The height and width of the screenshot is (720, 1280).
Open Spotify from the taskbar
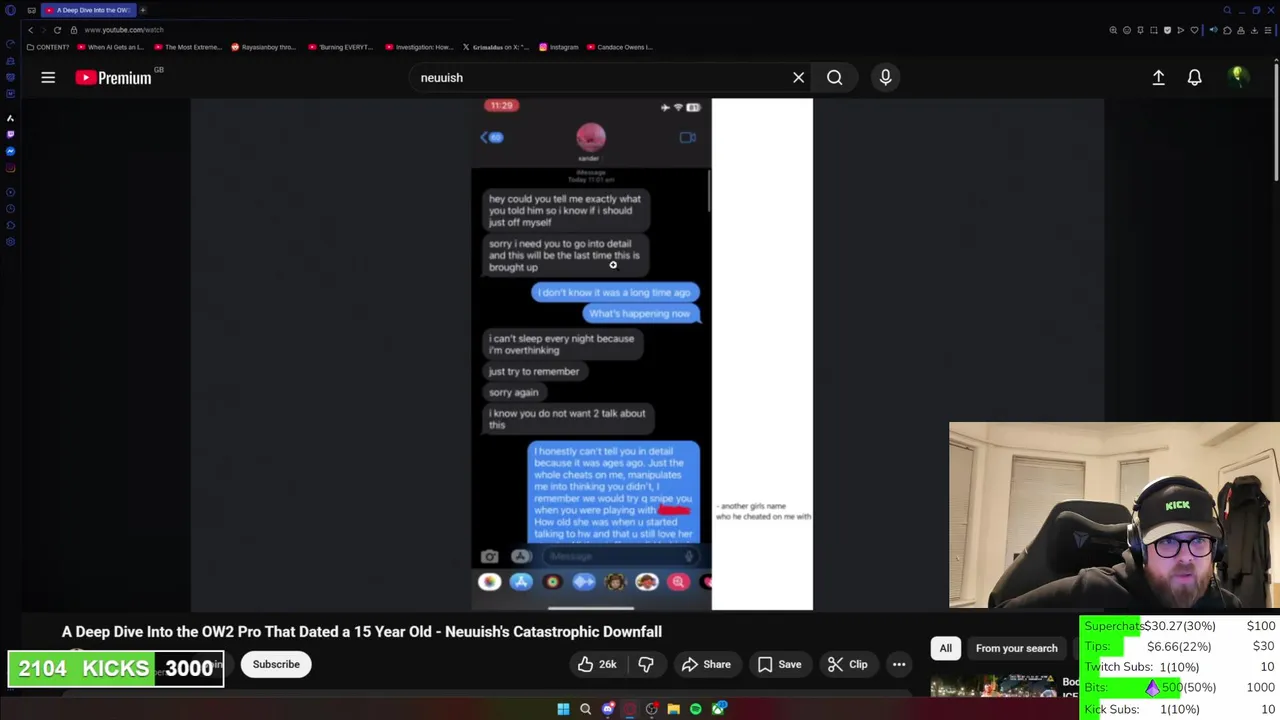tap(695, 709)
